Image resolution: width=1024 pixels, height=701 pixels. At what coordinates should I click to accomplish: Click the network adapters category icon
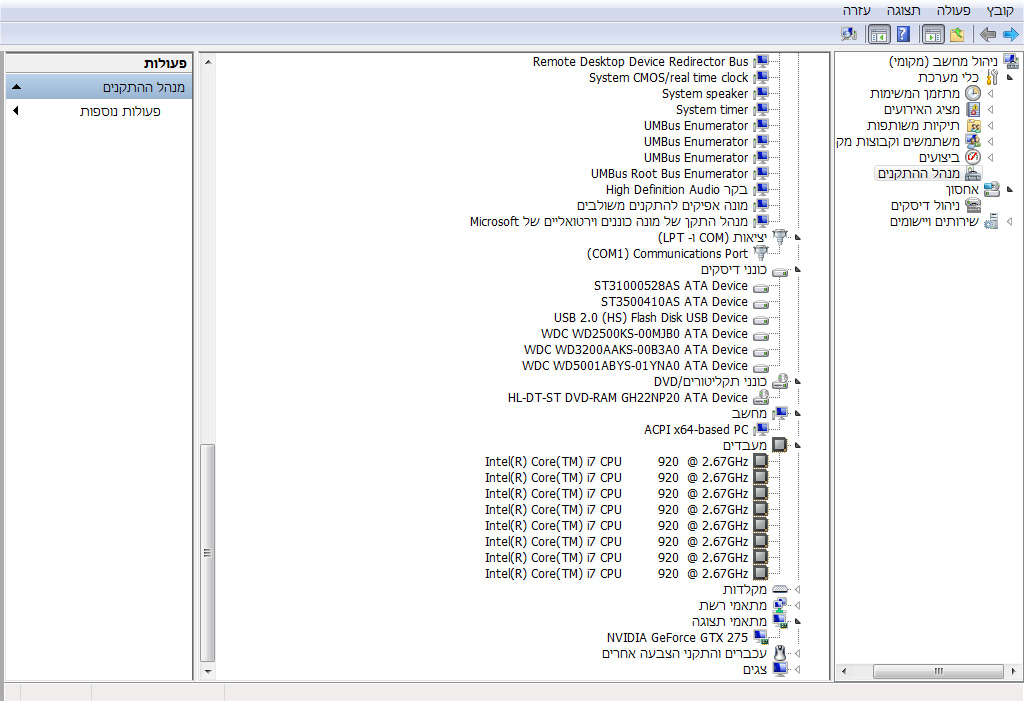pyautogui.click(x=780, y=606)
